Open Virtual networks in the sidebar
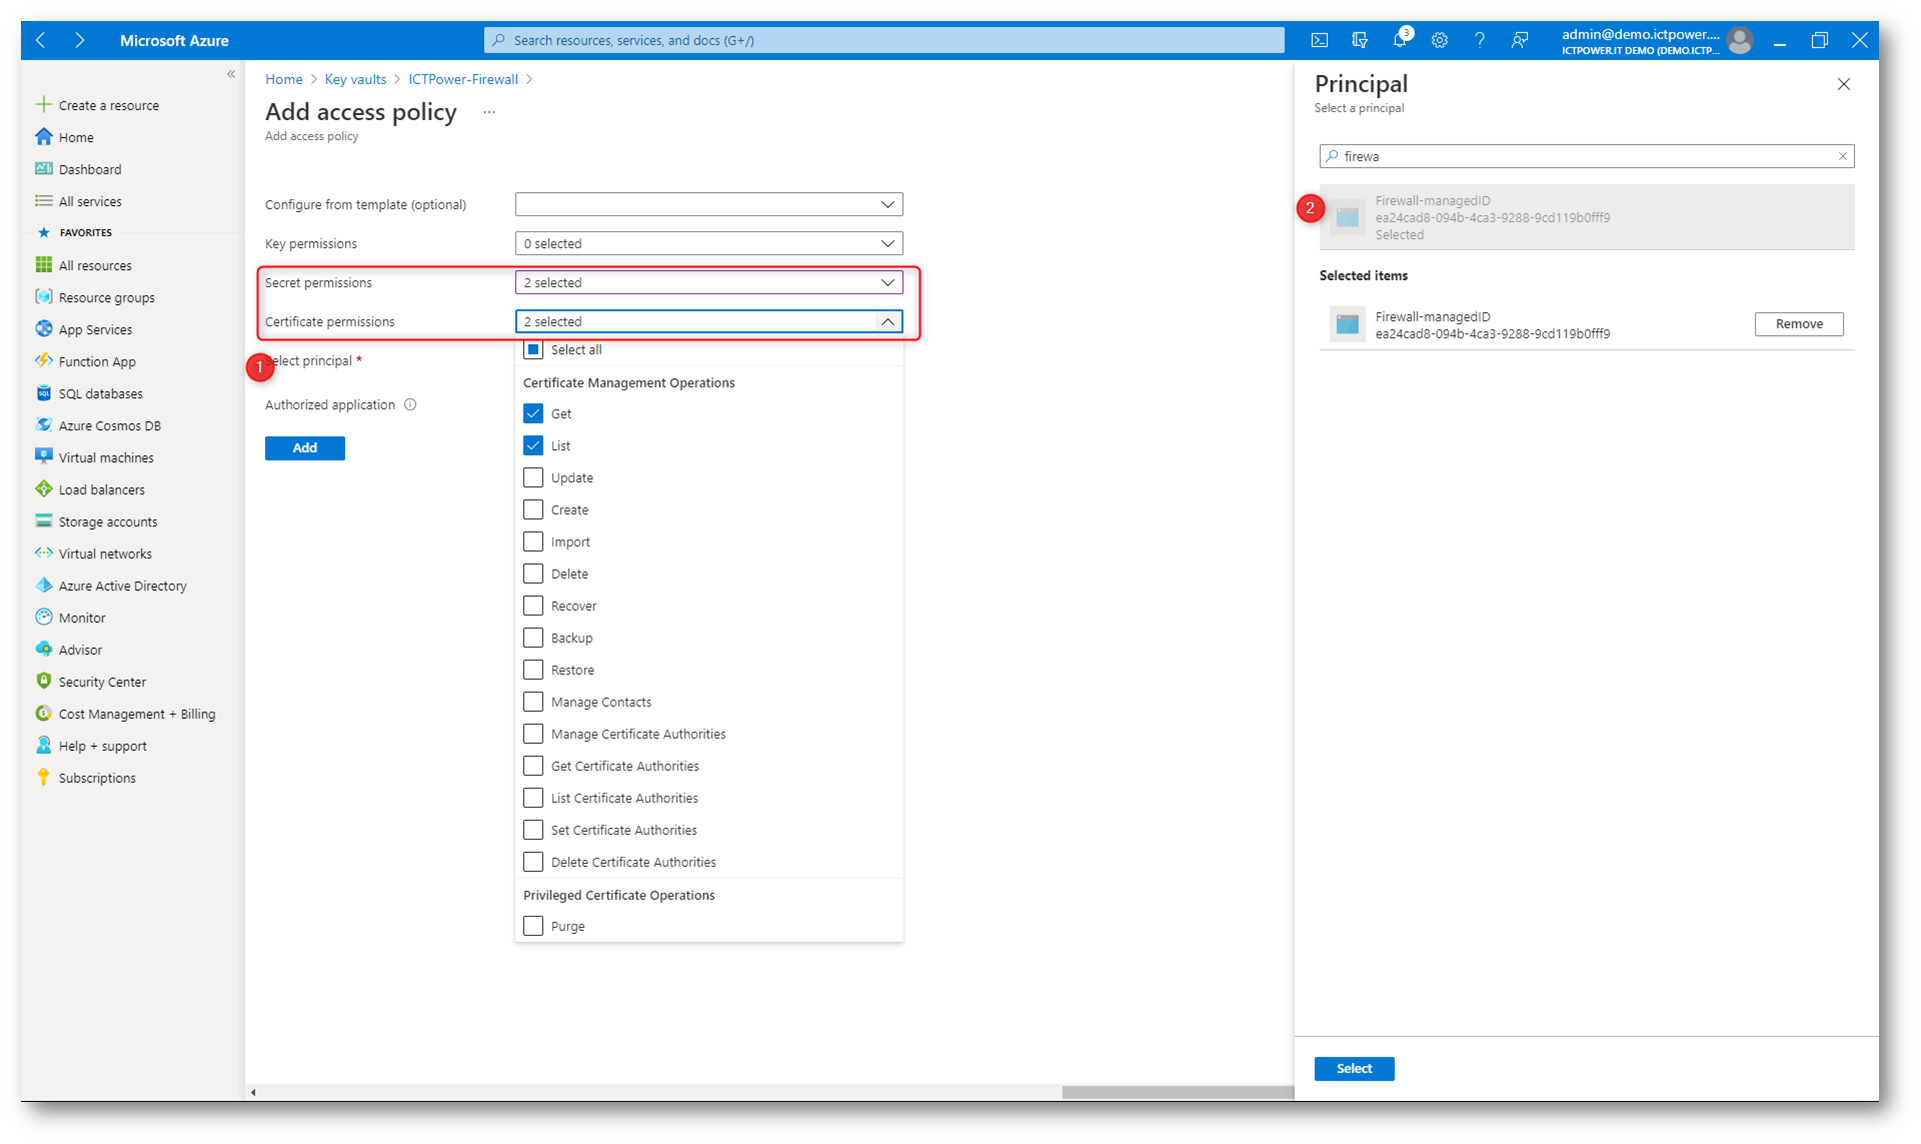The height and width of the screenshot is (1144, 1921). [105, 553]
